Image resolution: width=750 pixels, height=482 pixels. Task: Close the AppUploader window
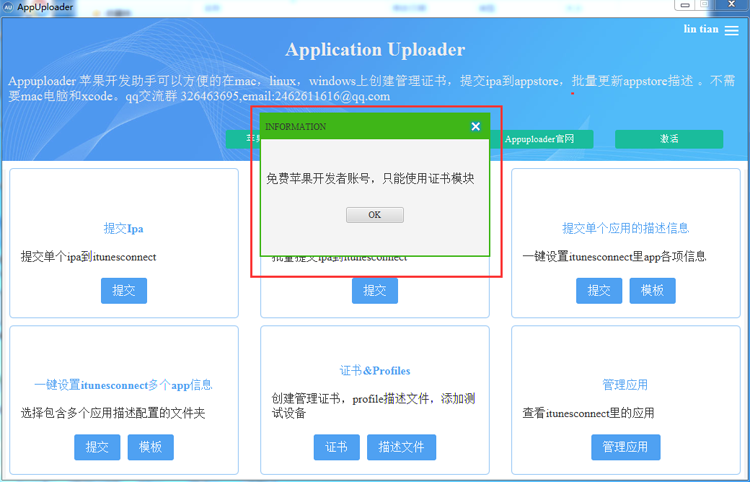732,4
